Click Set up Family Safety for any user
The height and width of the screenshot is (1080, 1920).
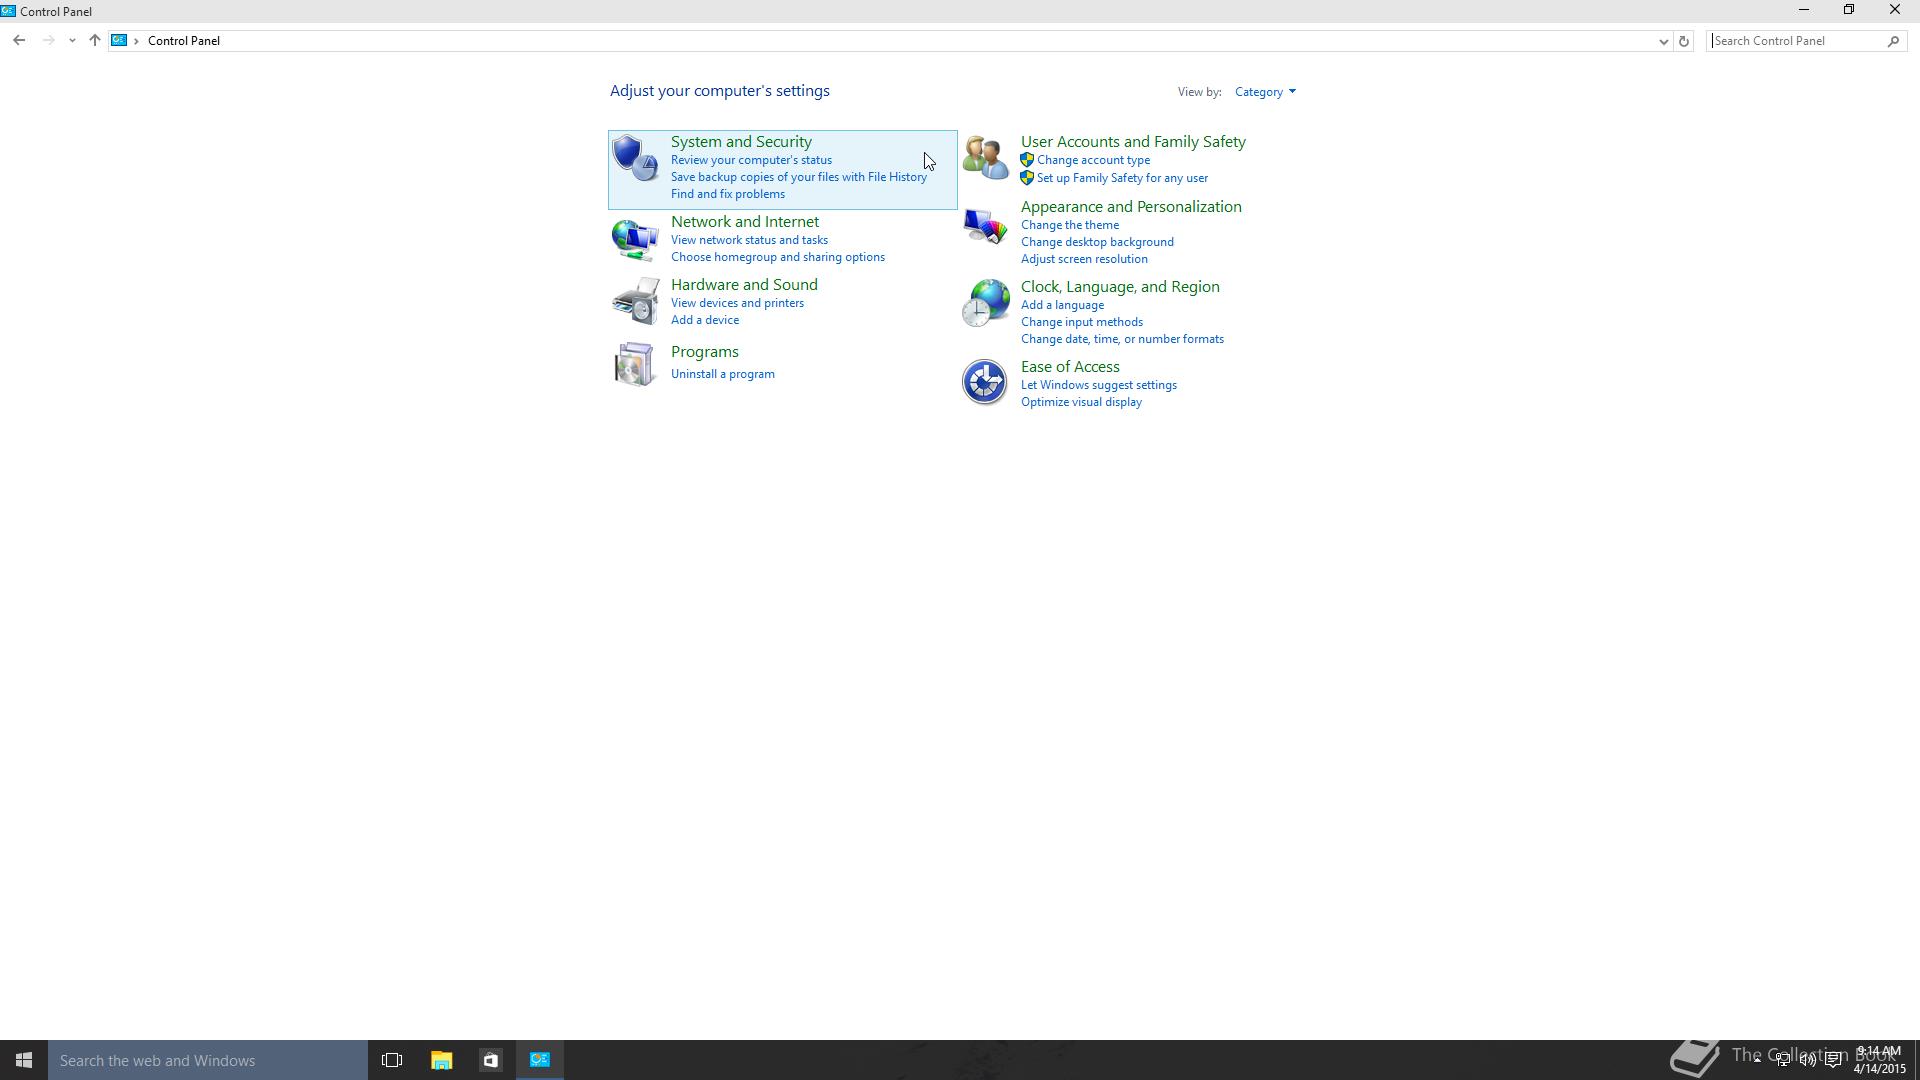pyautogui.click(x=1122, y=178)
